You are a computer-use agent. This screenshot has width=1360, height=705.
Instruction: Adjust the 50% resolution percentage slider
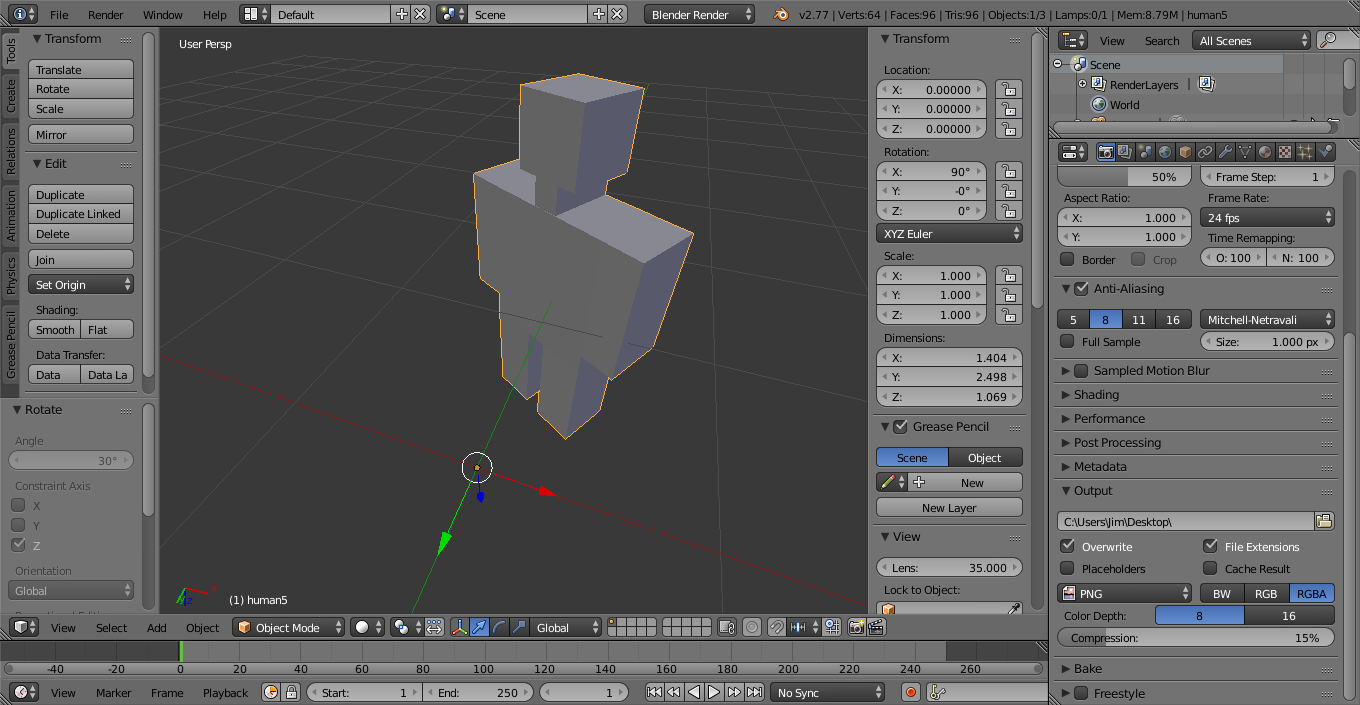point(1125,176)
